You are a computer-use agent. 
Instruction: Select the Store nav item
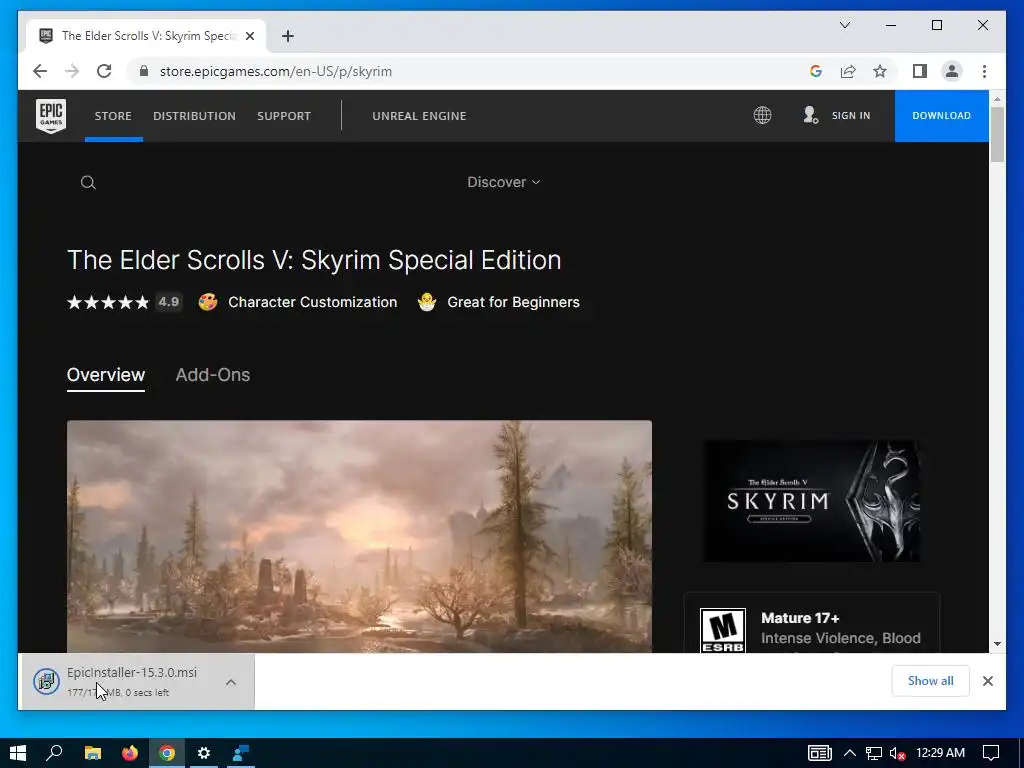tap(113, 116)
